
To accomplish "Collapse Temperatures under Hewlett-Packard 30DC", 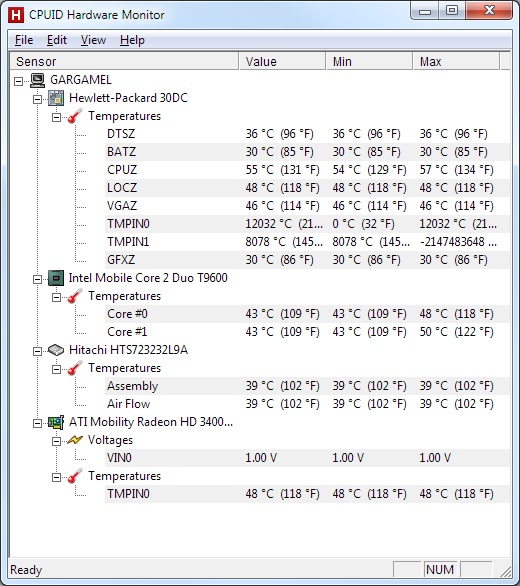I will click(x=56, y=117).
